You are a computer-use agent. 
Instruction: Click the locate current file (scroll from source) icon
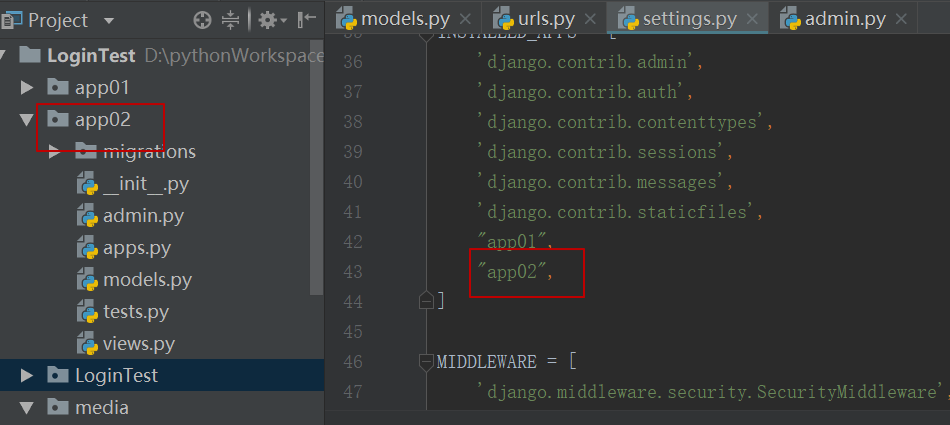[x=202, y=20]
